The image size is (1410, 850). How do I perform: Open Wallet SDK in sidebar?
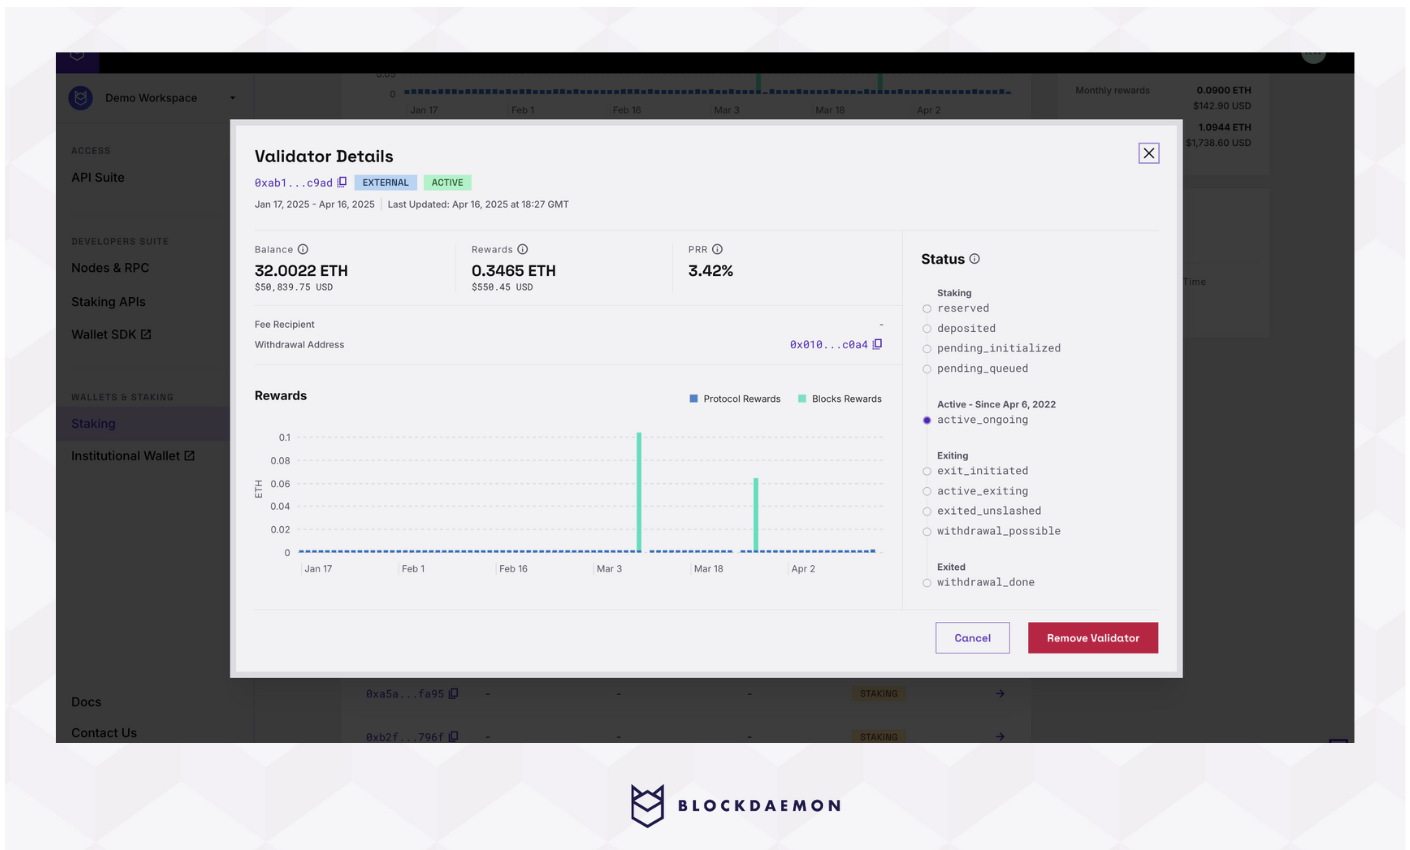pyautogui.click(x=104, y=334)
